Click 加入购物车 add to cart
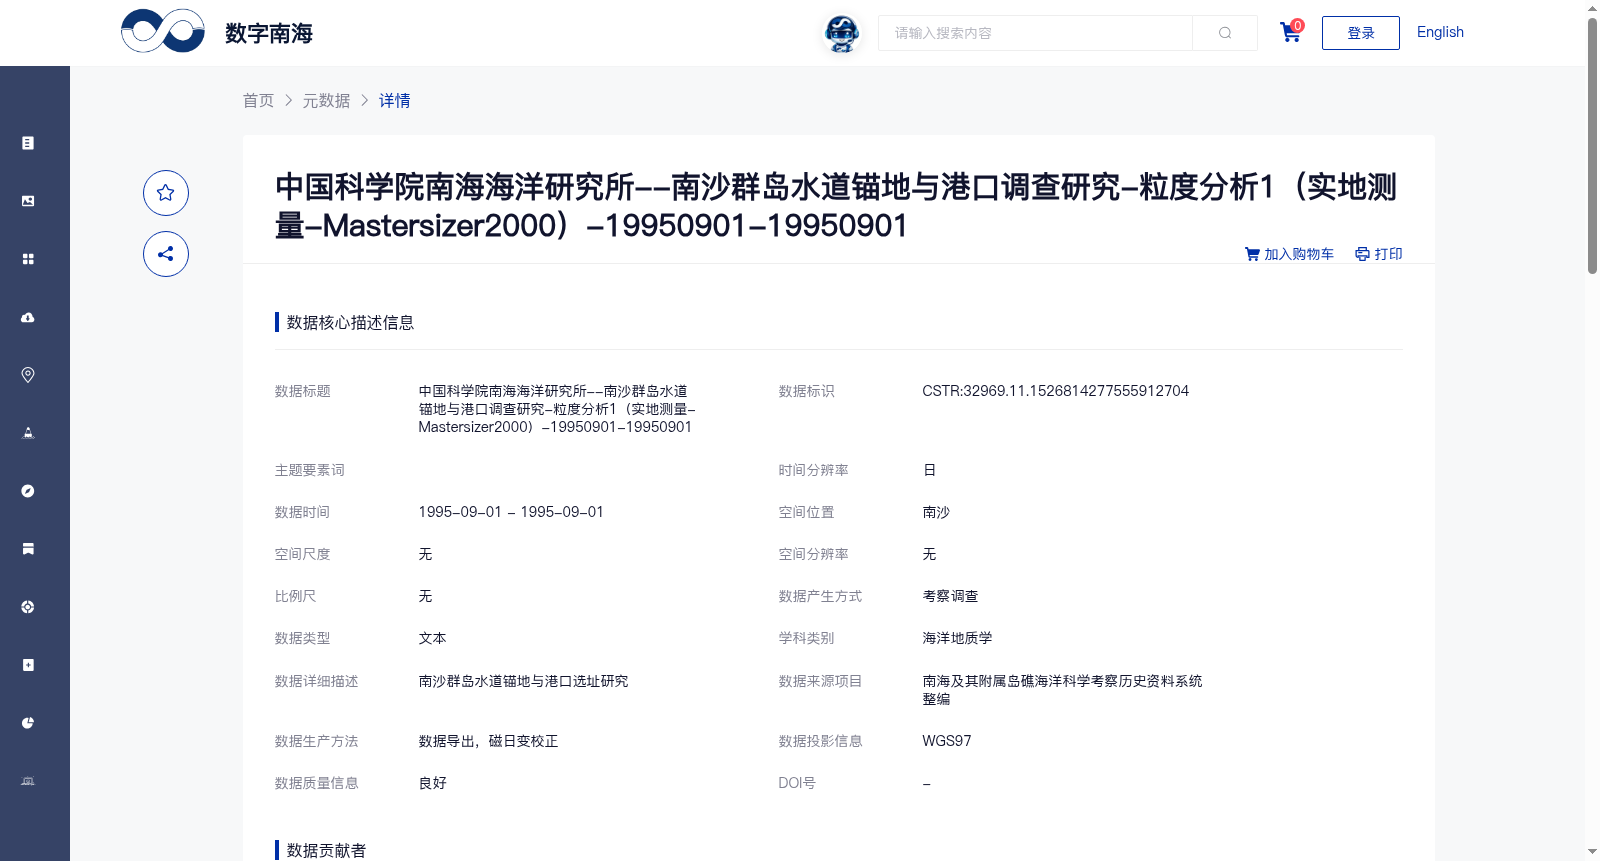Screen dimensions: 1600x861 (x=1289, y=254)
